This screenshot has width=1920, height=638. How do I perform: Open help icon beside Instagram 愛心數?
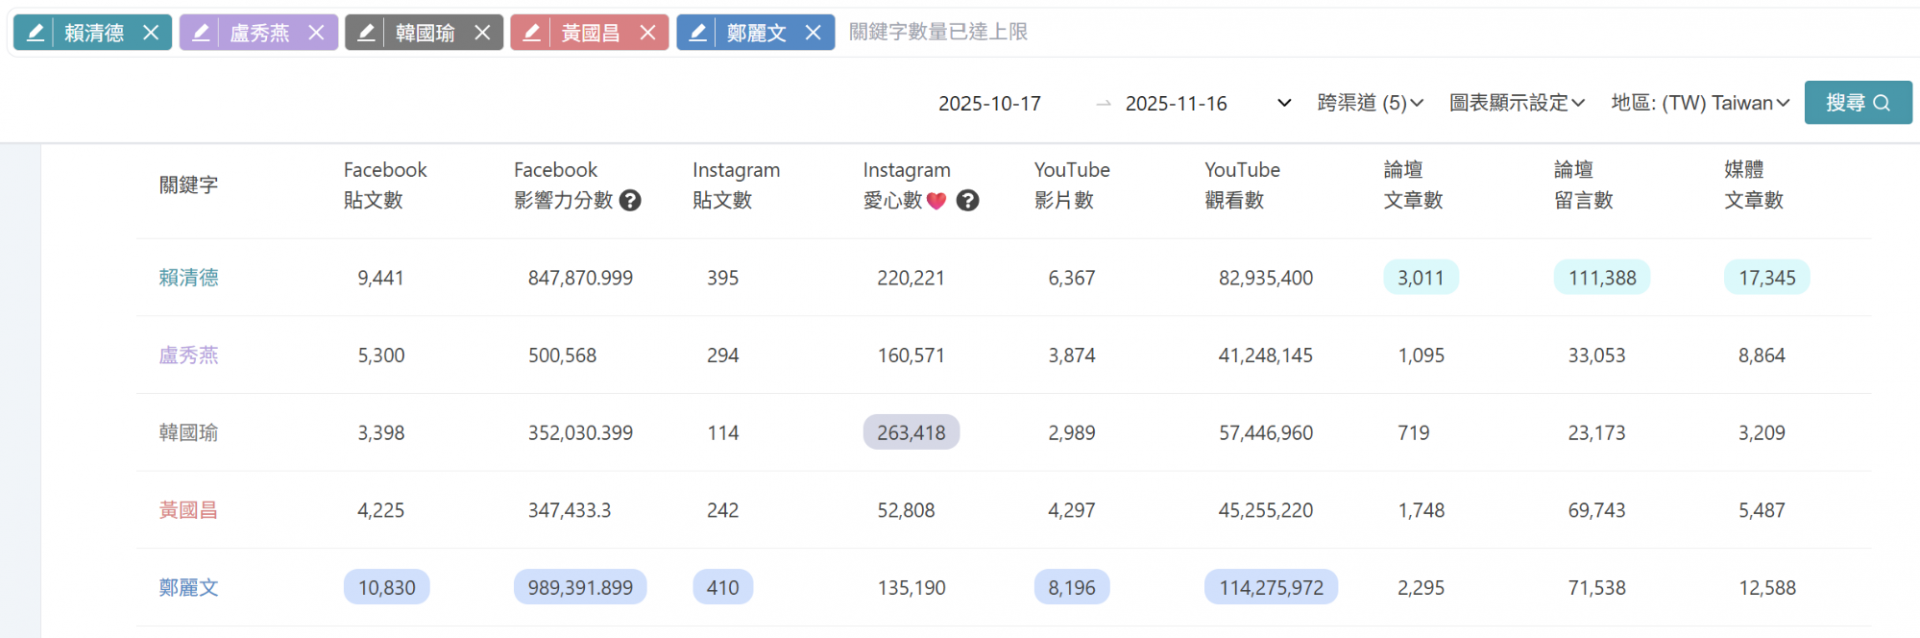click(967, 201)
